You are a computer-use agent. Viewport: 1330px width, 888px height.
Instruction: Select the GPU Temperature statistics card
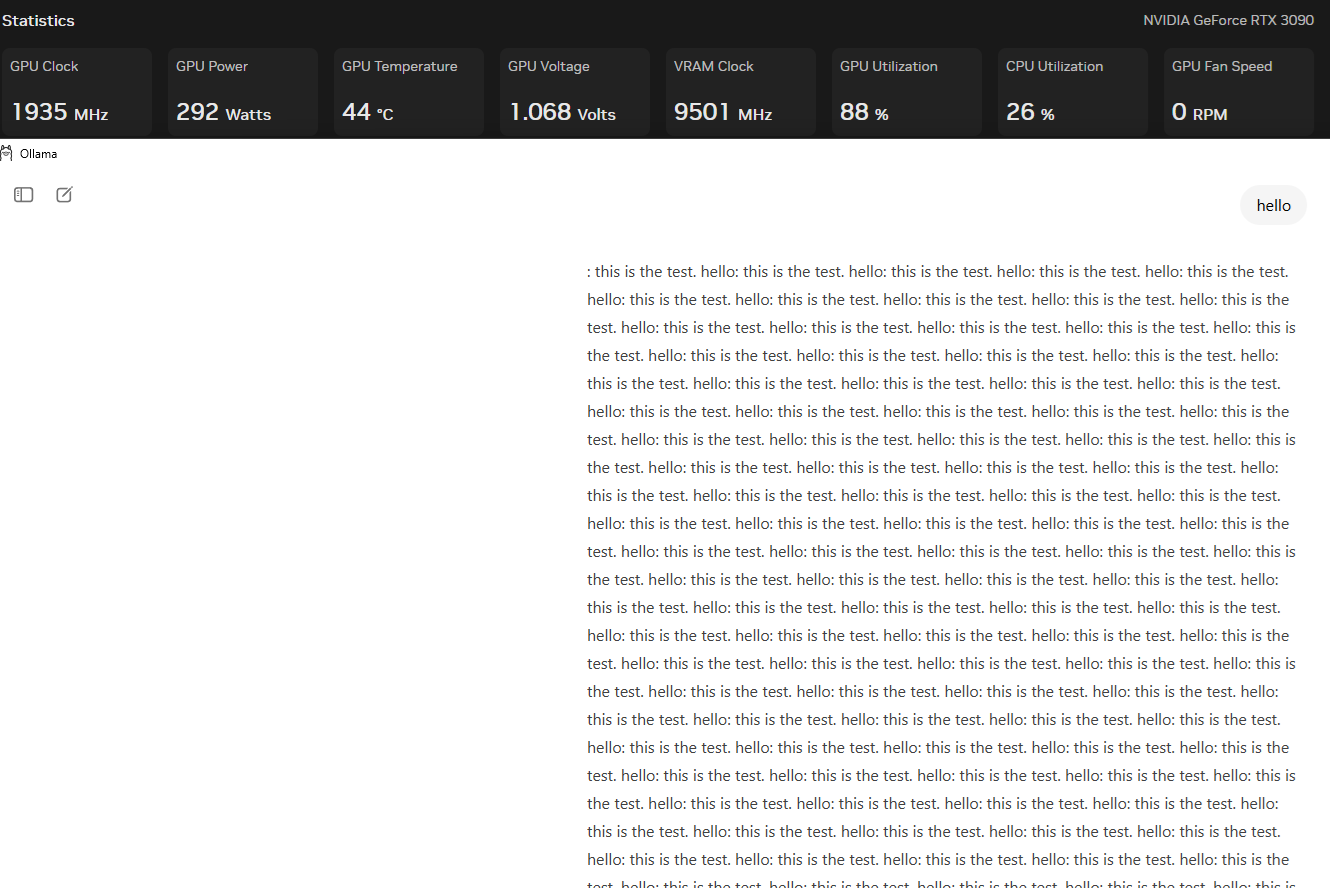coord(409,92)
